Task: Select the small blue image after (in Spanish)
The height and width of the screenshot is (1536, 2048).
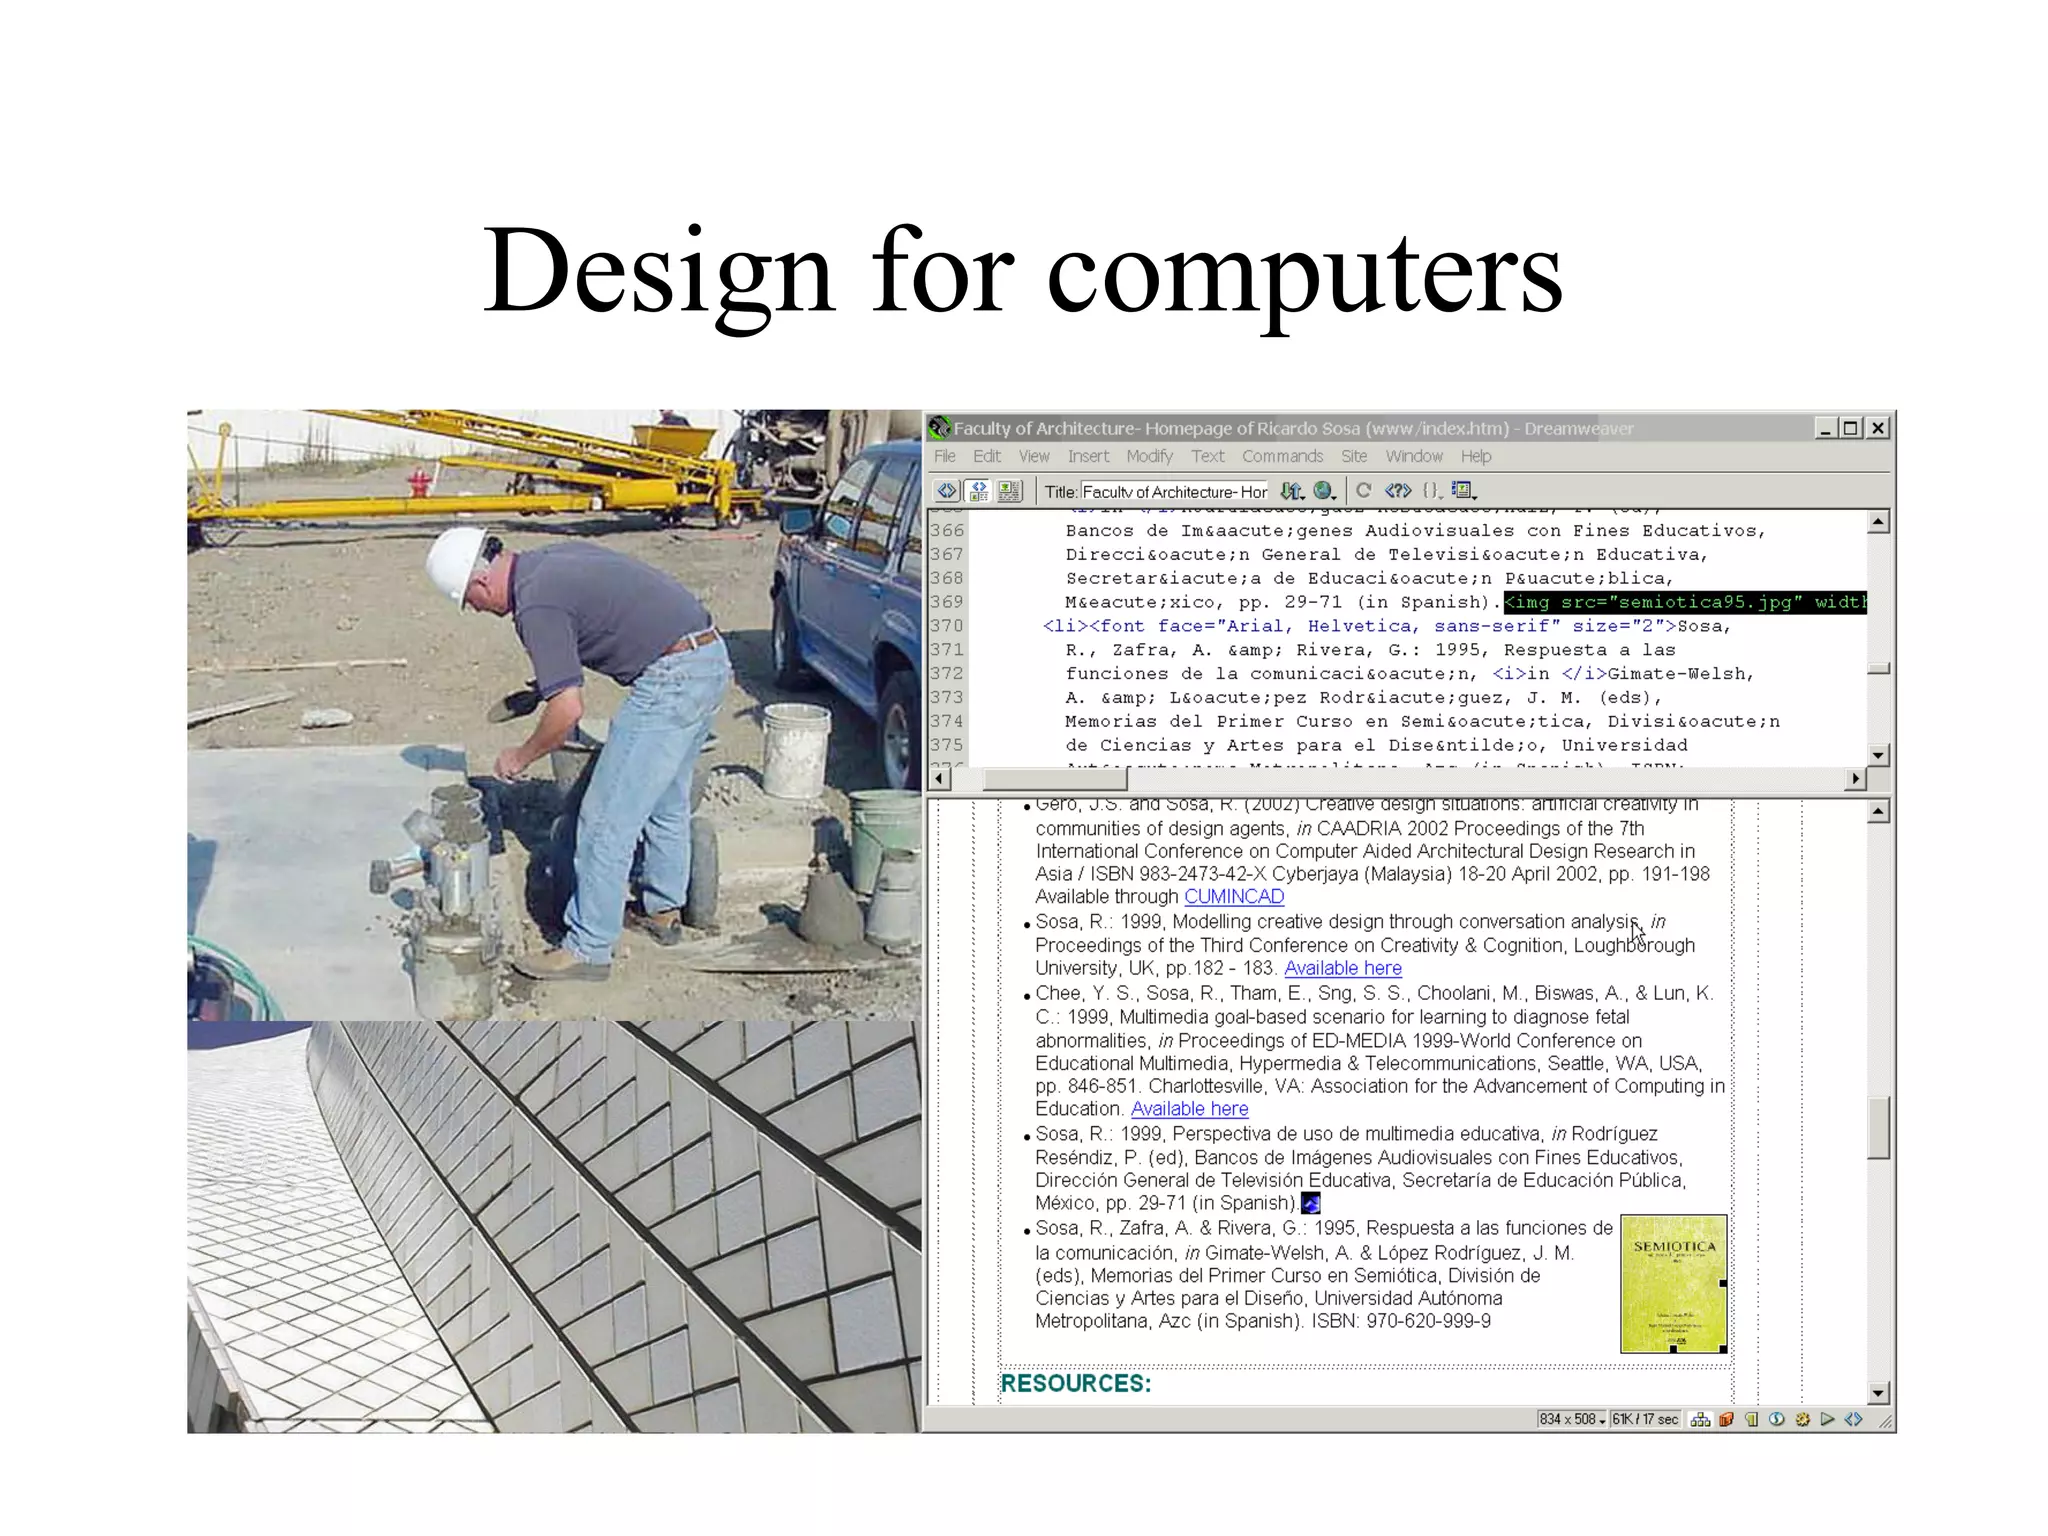Action: [1310, 1204]
